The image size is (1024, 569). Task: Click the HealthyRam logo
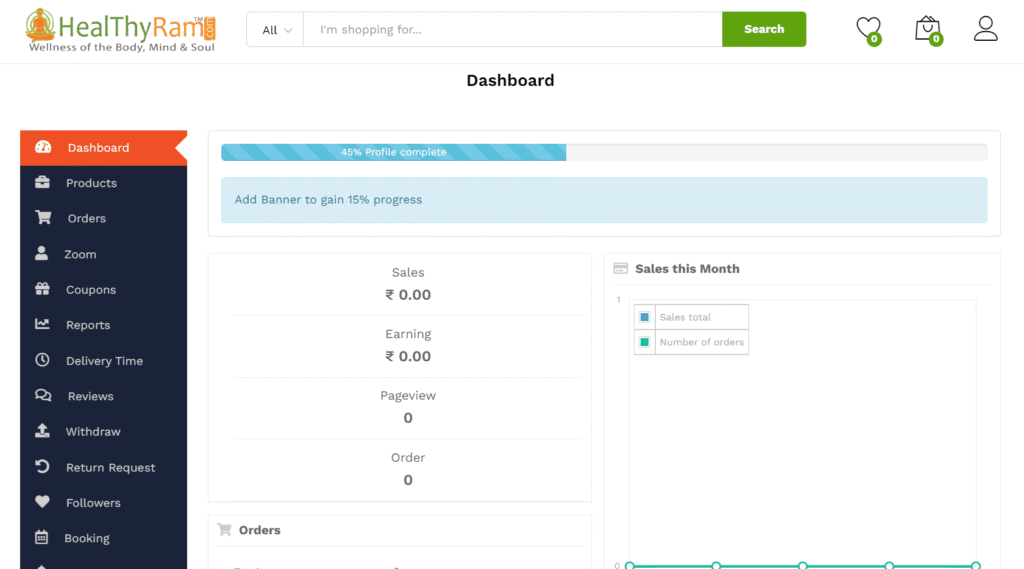[121, 30]
